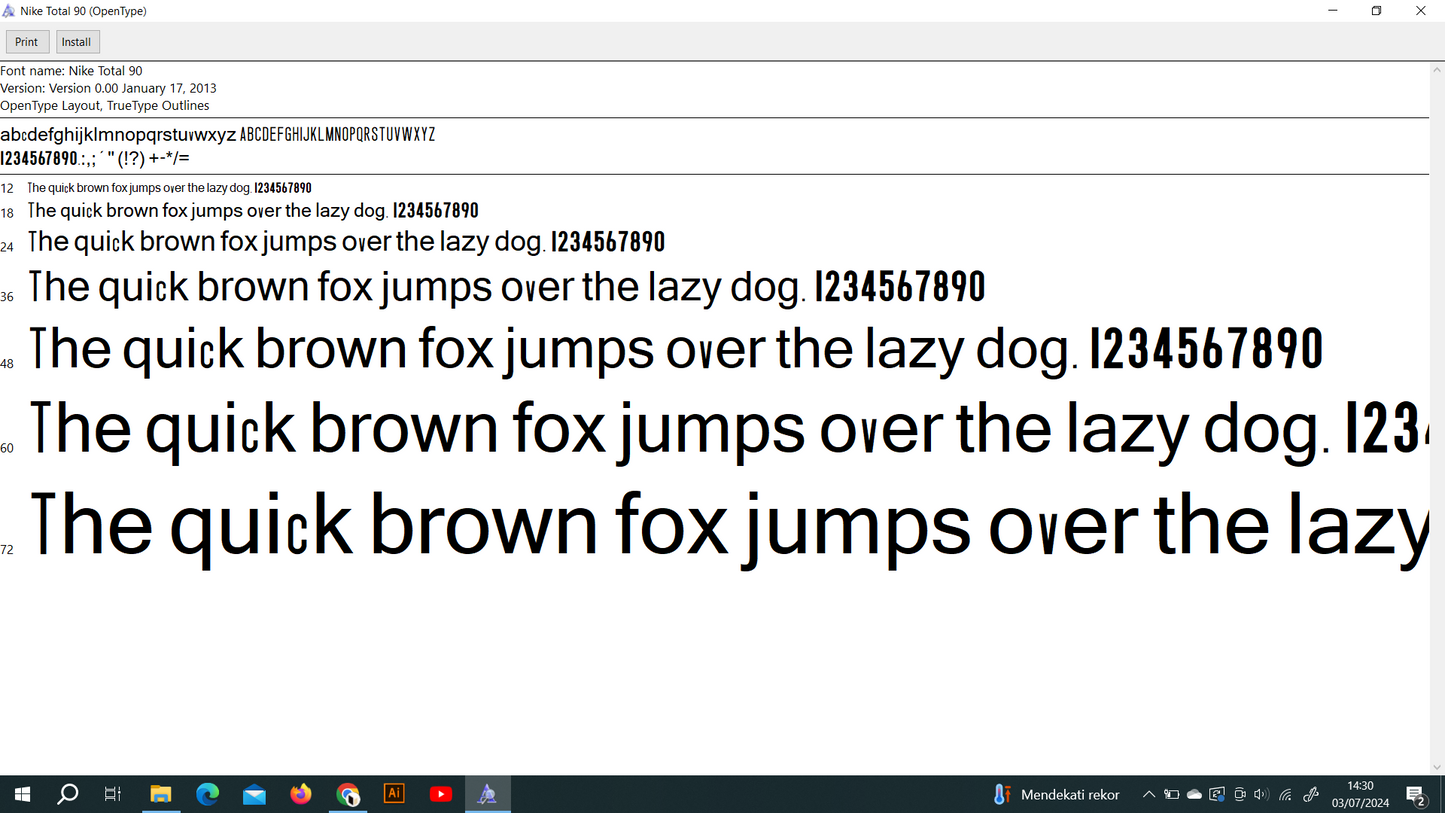This screenshot has width=1445, height=813.
Task: Click the clock showing 14:30
Action: click(1360, 794)
